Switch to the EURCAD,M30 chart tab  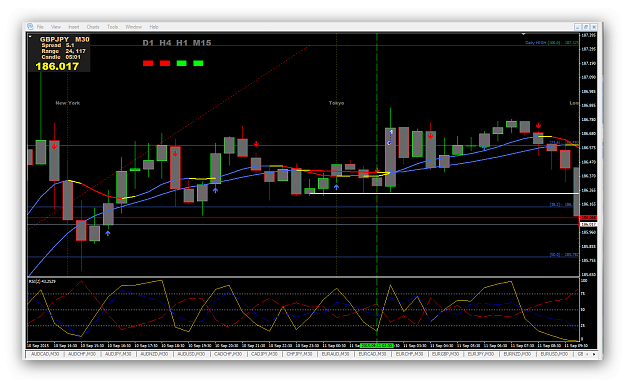[x=372, y=354]
